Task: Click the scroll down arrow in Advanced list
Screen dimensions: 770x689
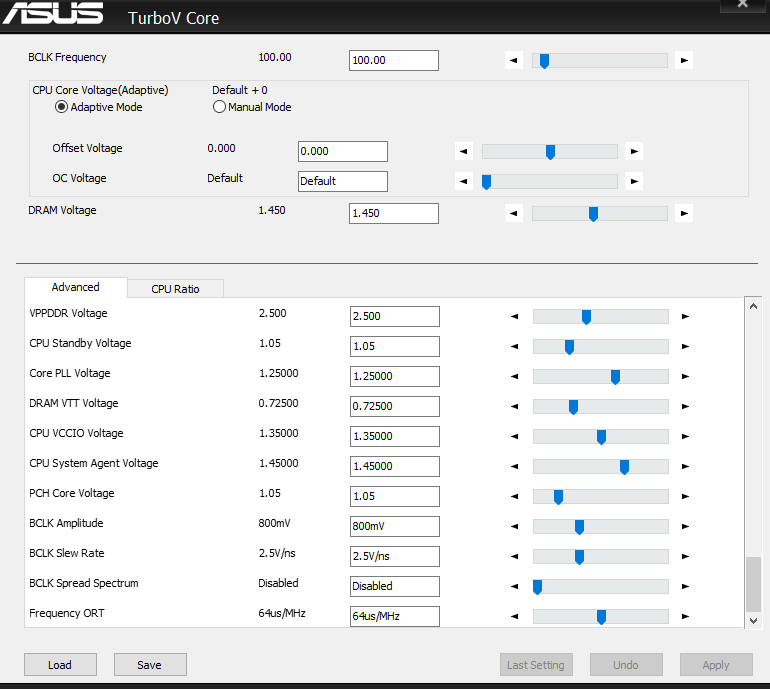Action: tap(753, 621)
